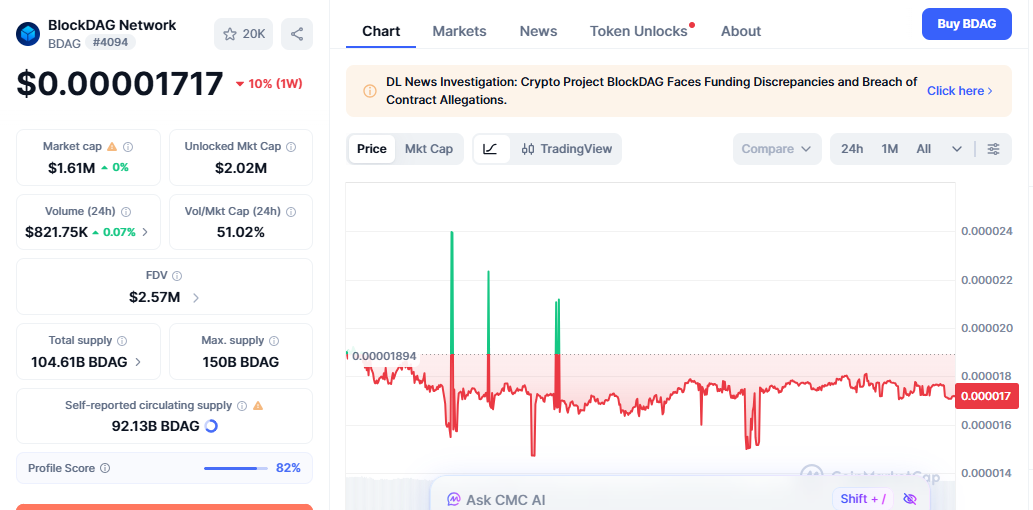This screenshot has height=510, width=1033.
Task: Open the Chart tab
Action: tap(381, 31)
